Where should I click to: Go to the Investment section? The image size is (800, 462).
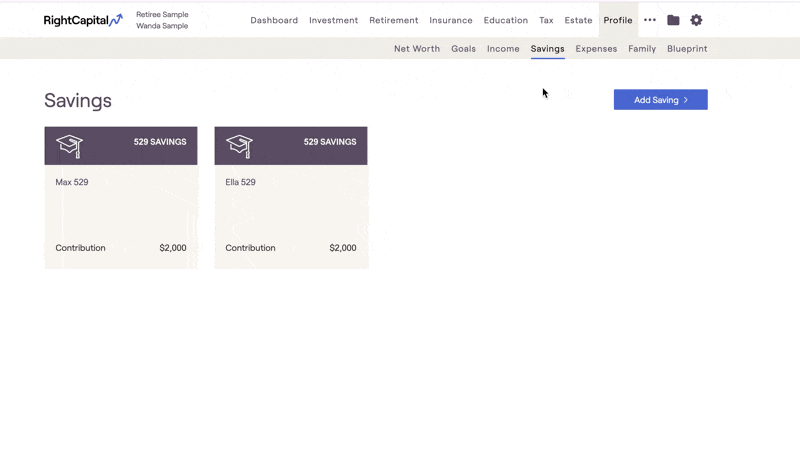[x=333, y=20]
